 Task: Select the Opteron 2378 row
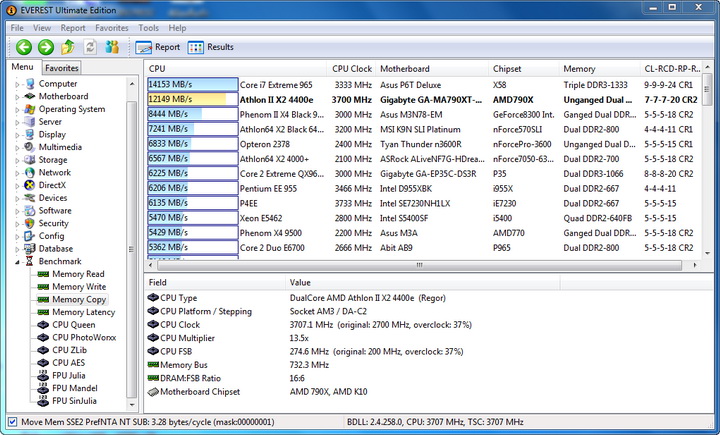point(424,144)
